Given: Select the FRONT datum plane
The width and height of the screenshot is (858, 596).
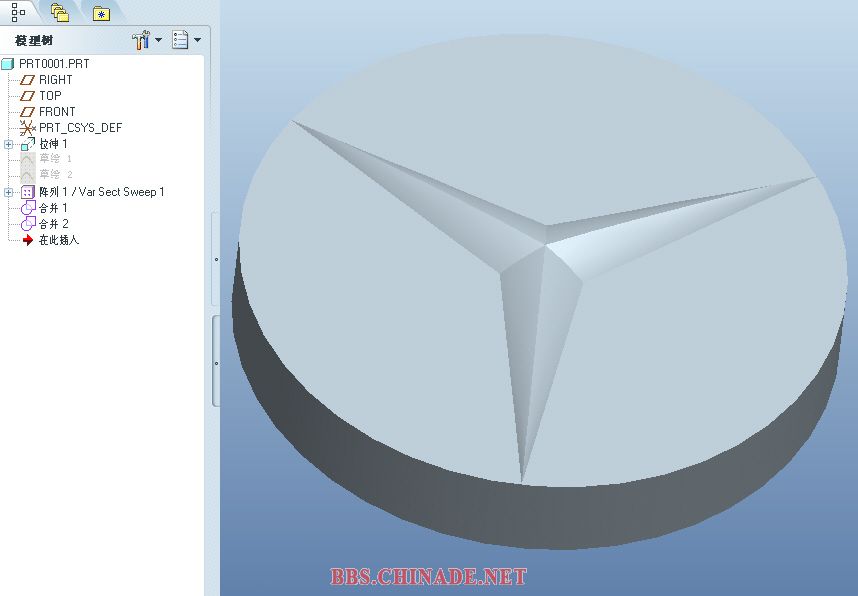Looking at the screenshot, I should (57, 112).
